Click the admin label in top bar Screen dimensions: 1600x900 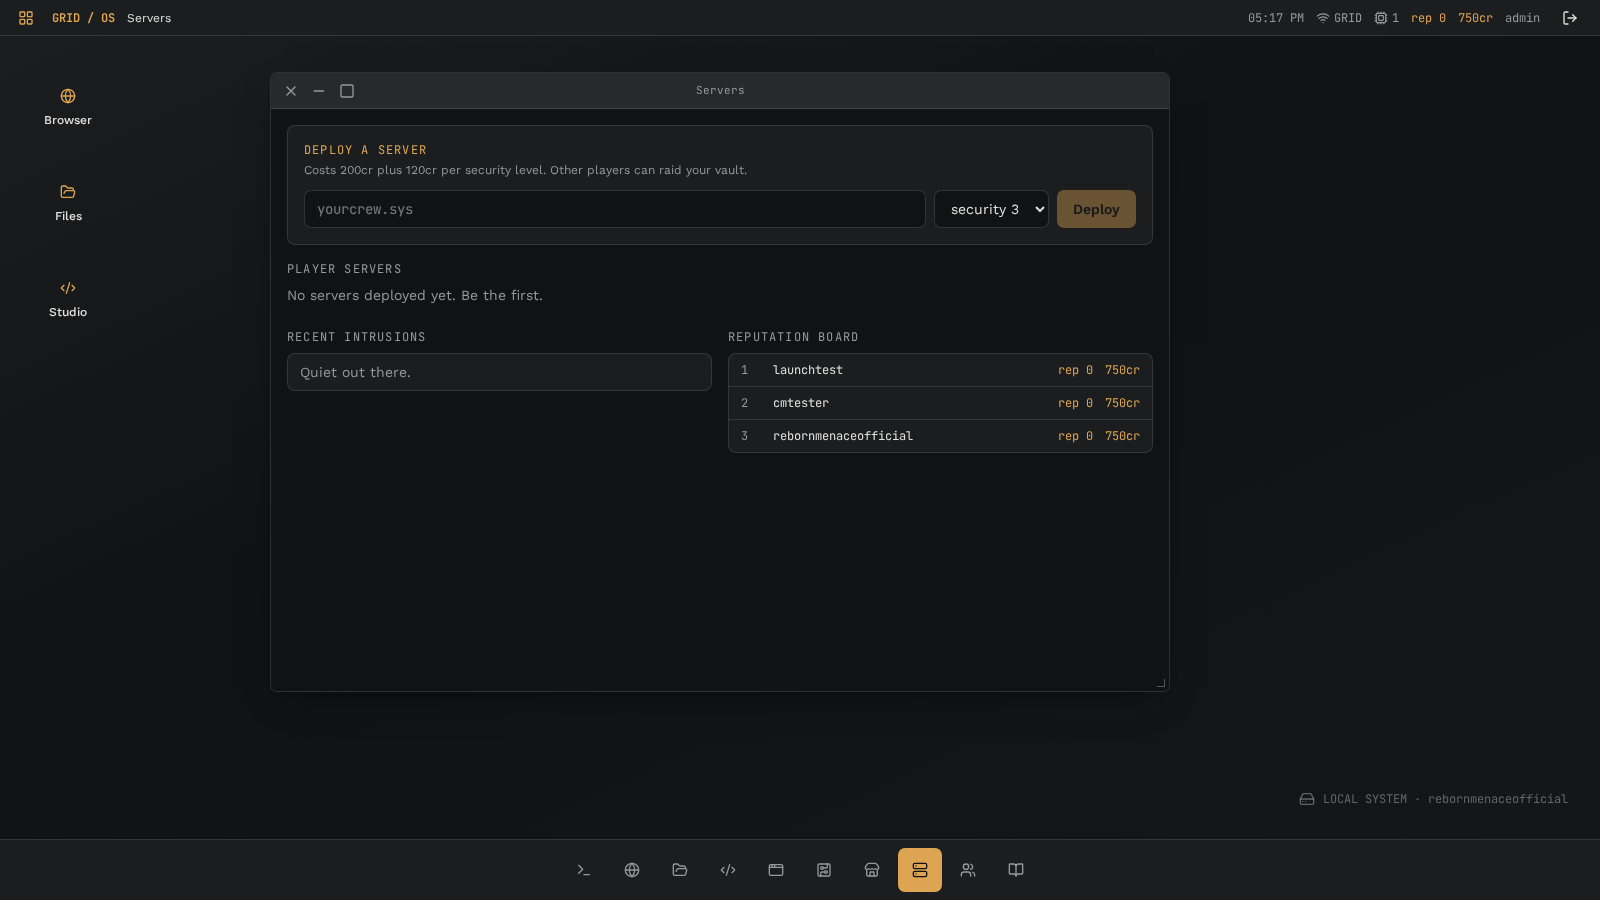click(x=1522, y=18)
